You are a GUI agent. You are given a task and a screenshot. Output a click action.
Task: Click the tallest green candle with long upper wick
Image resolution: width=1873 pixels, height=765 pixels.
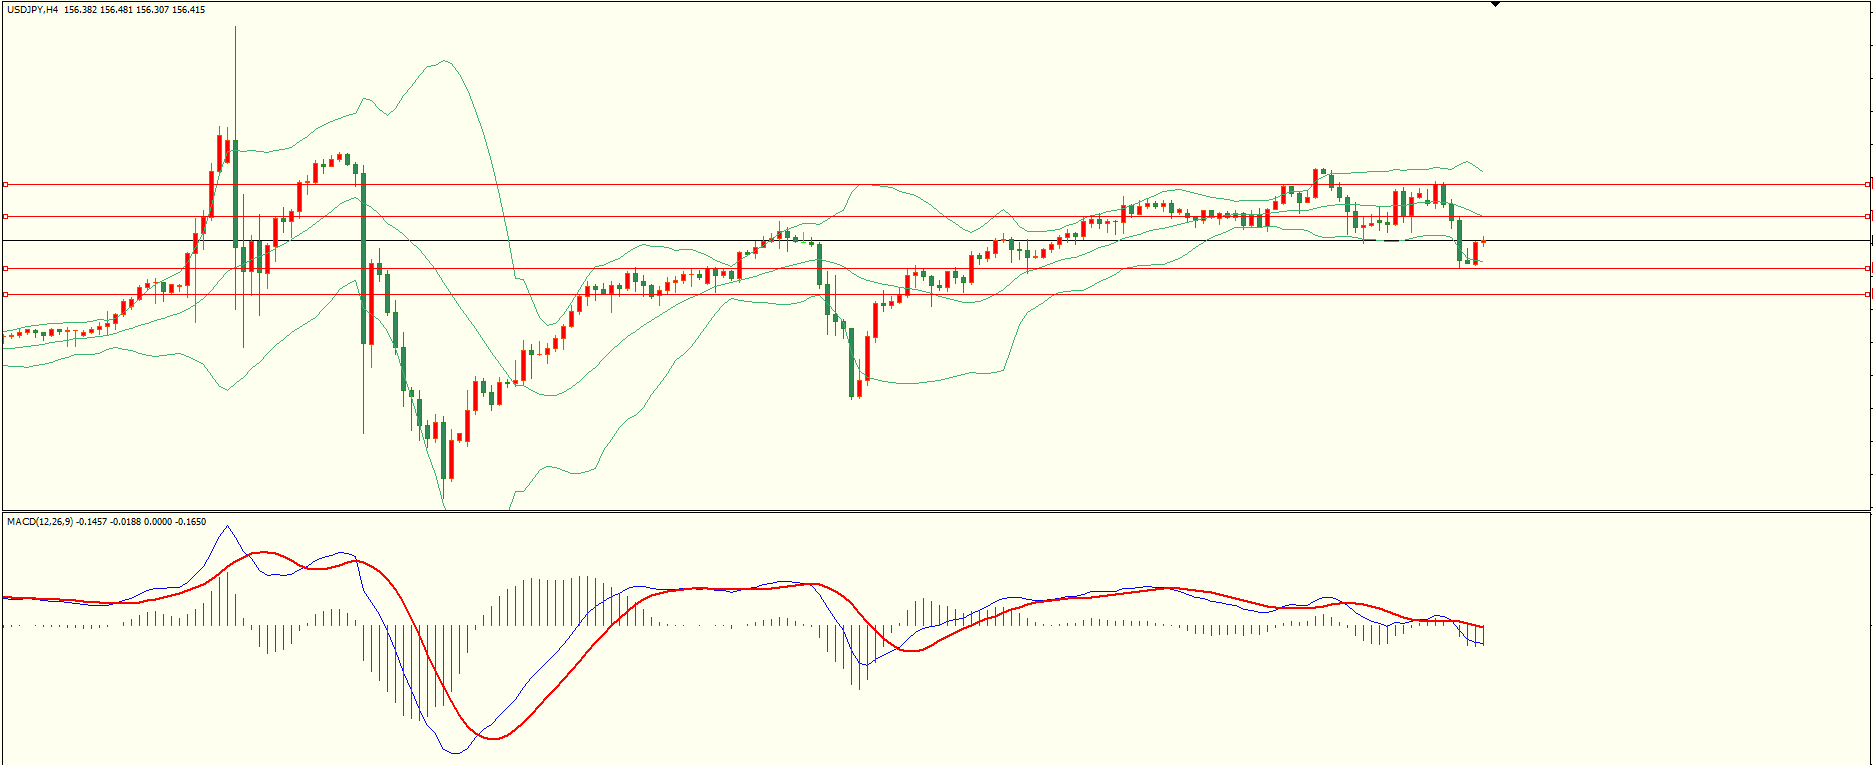(x=235, y=190)
